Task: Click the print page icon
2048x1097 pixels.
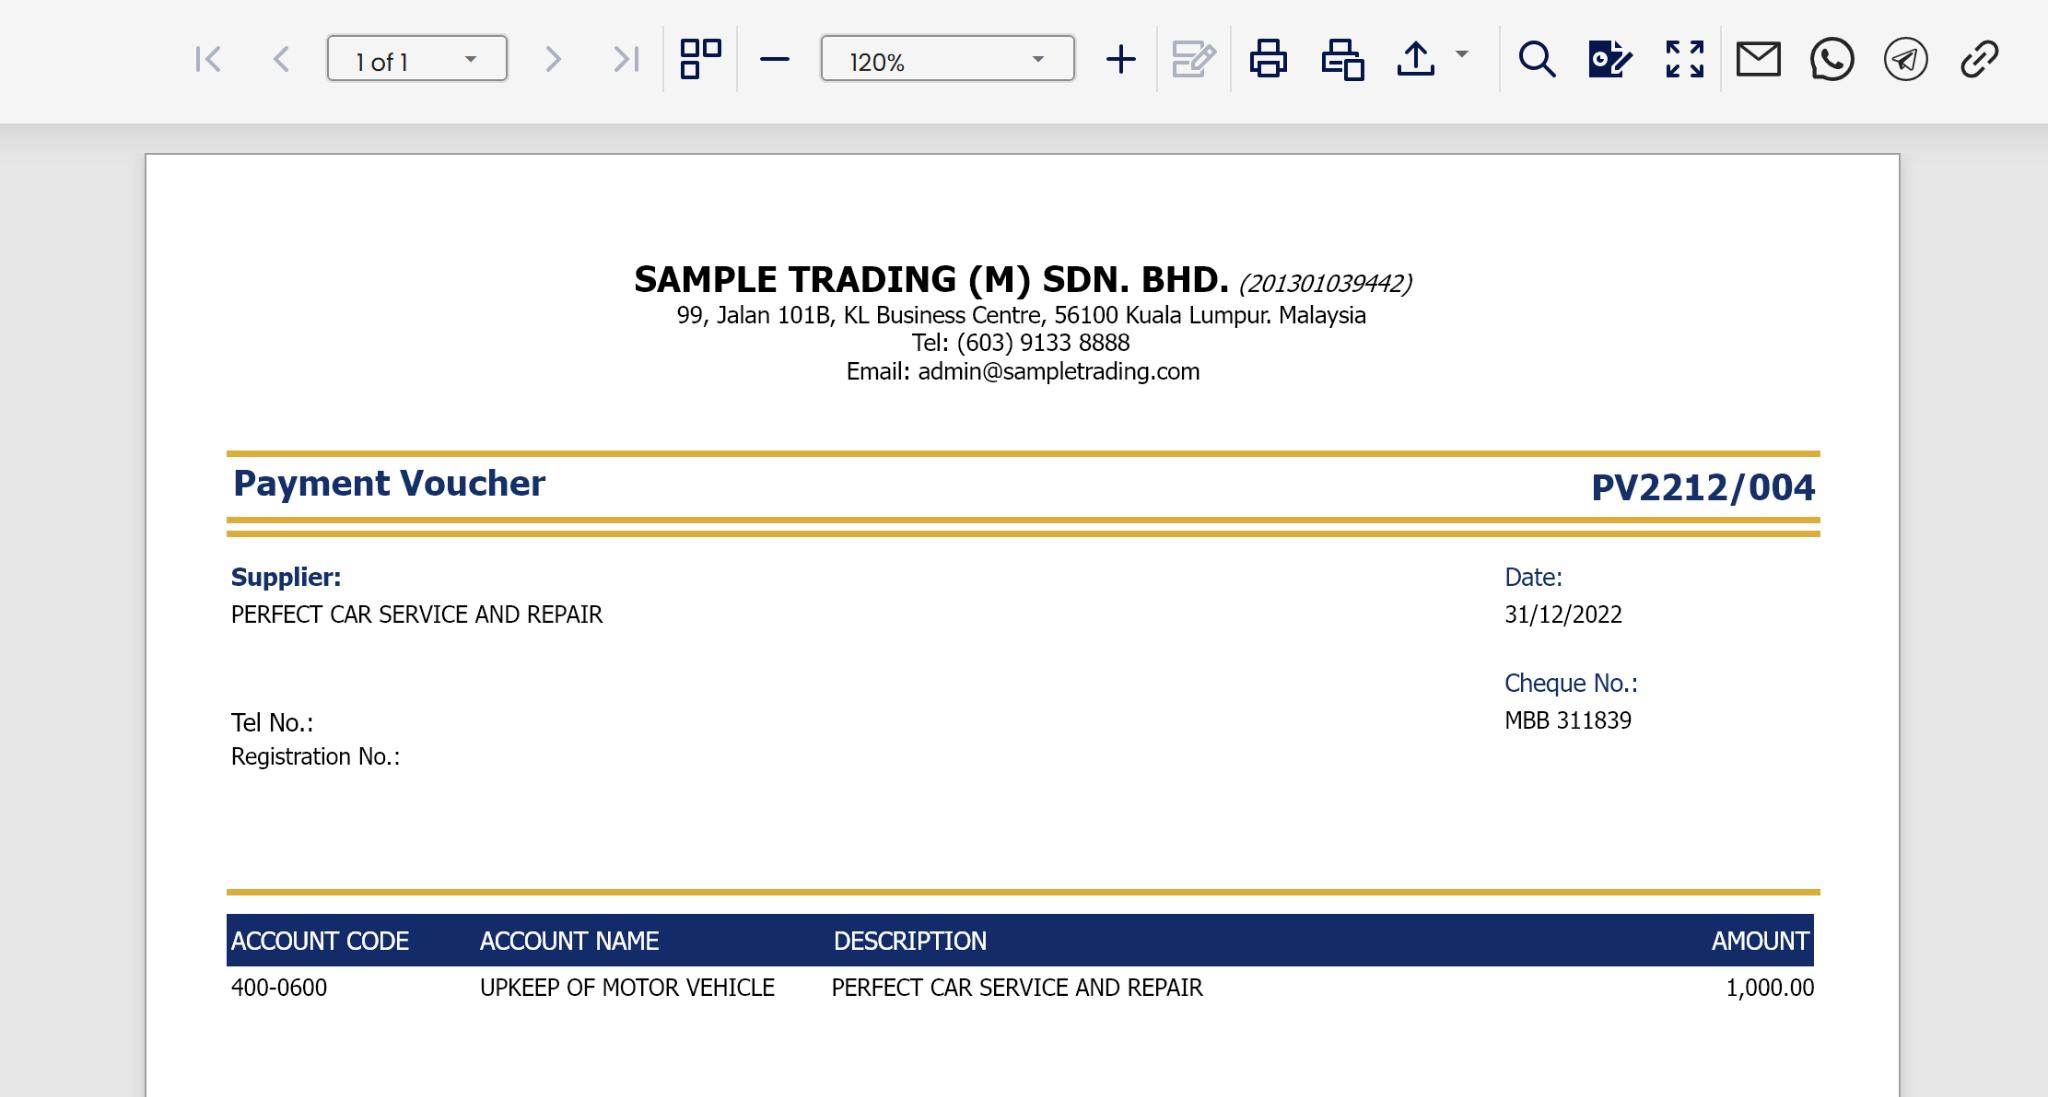Action: (x=1342, y=60)
